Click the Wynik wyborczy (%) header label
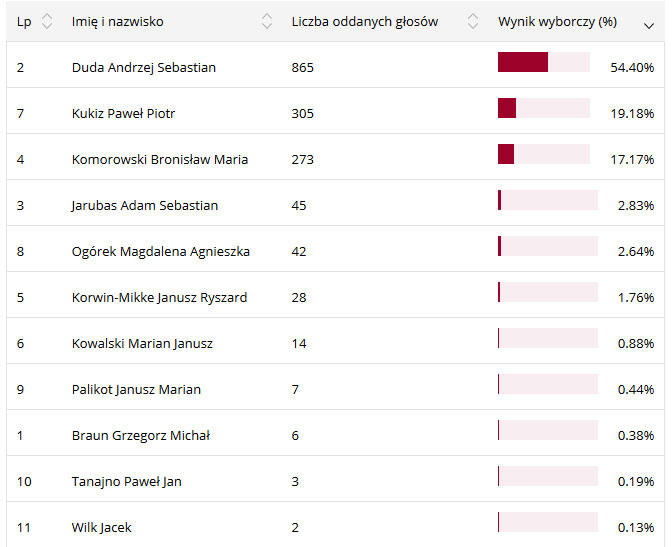Screen dimensions: 672x547 click(x=557, y=22)
